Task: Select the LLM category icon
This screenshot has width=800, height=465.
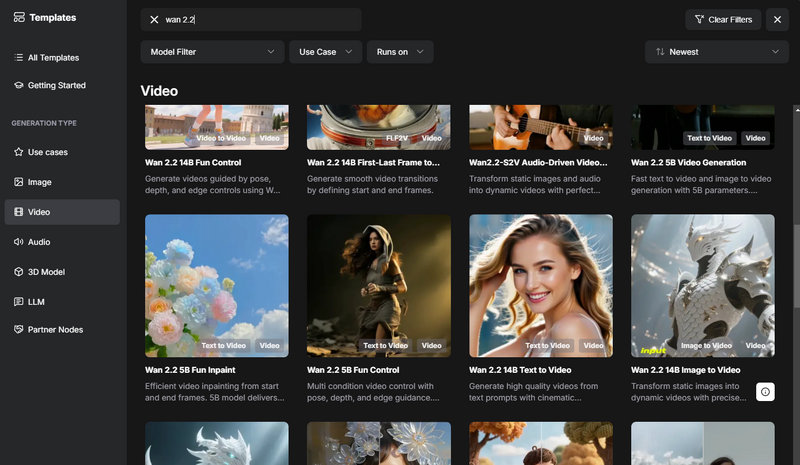Action: tap(19, 301)
